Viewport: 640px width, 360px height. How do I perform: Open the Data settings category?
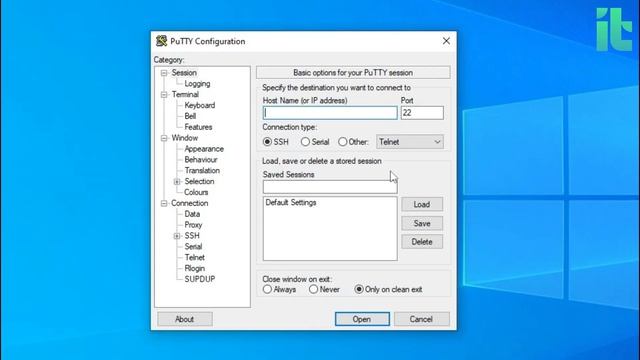point(192,214)
